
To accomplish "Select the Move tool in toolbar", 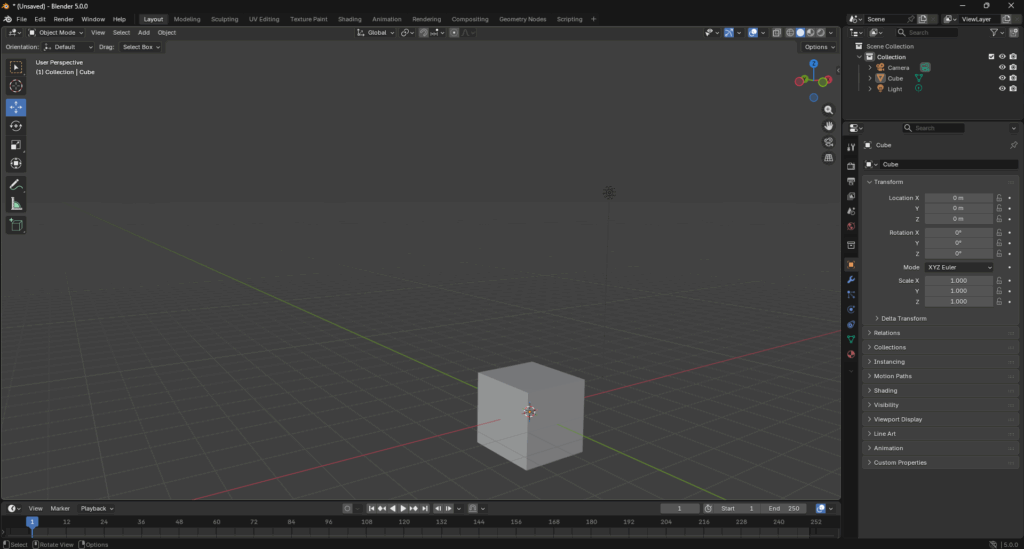I will [x=16, y=107].
